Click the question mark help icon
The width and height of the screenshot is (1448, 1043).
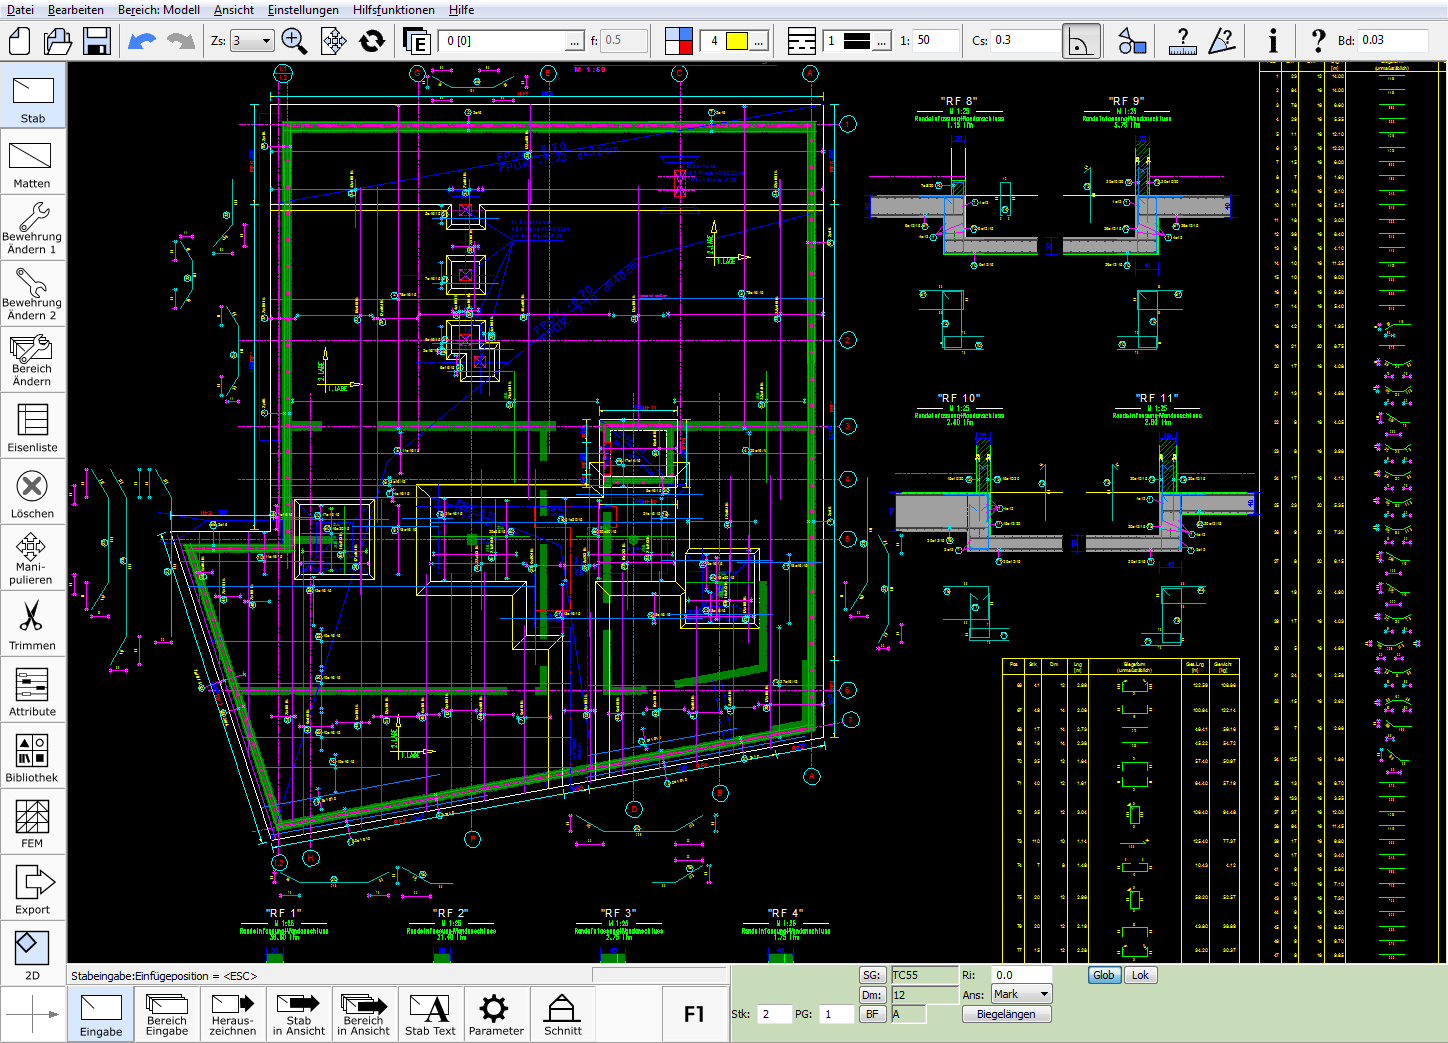pyautogui.click(x=1318, y=41)
